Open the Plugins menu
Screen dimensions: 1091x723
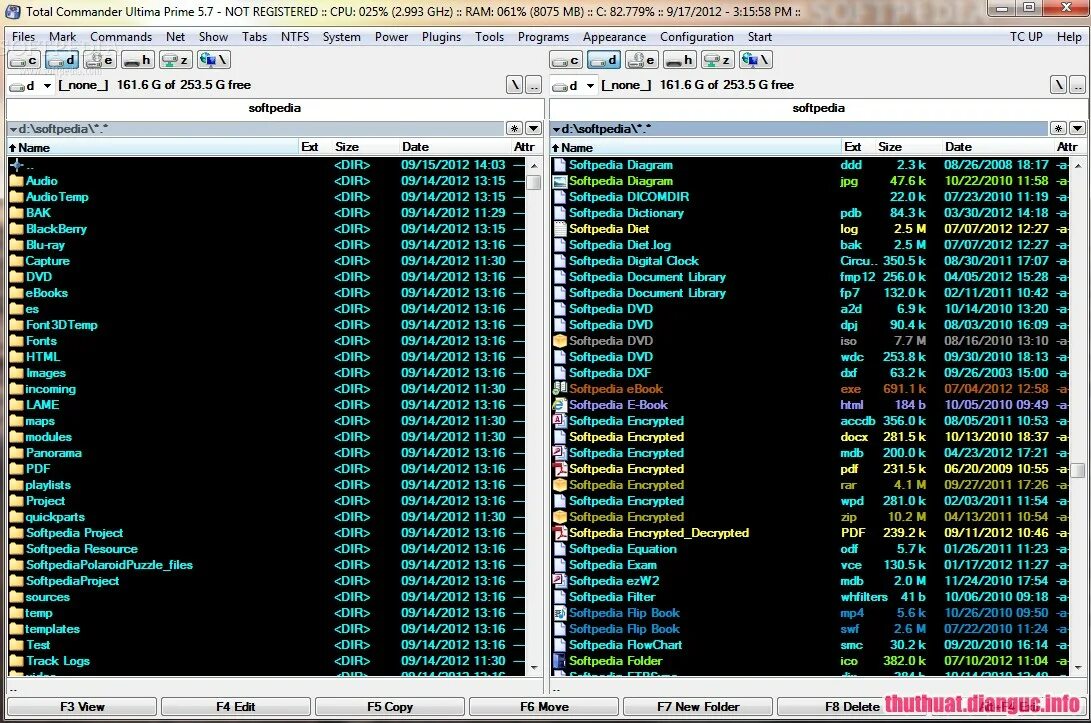[441, 37]
